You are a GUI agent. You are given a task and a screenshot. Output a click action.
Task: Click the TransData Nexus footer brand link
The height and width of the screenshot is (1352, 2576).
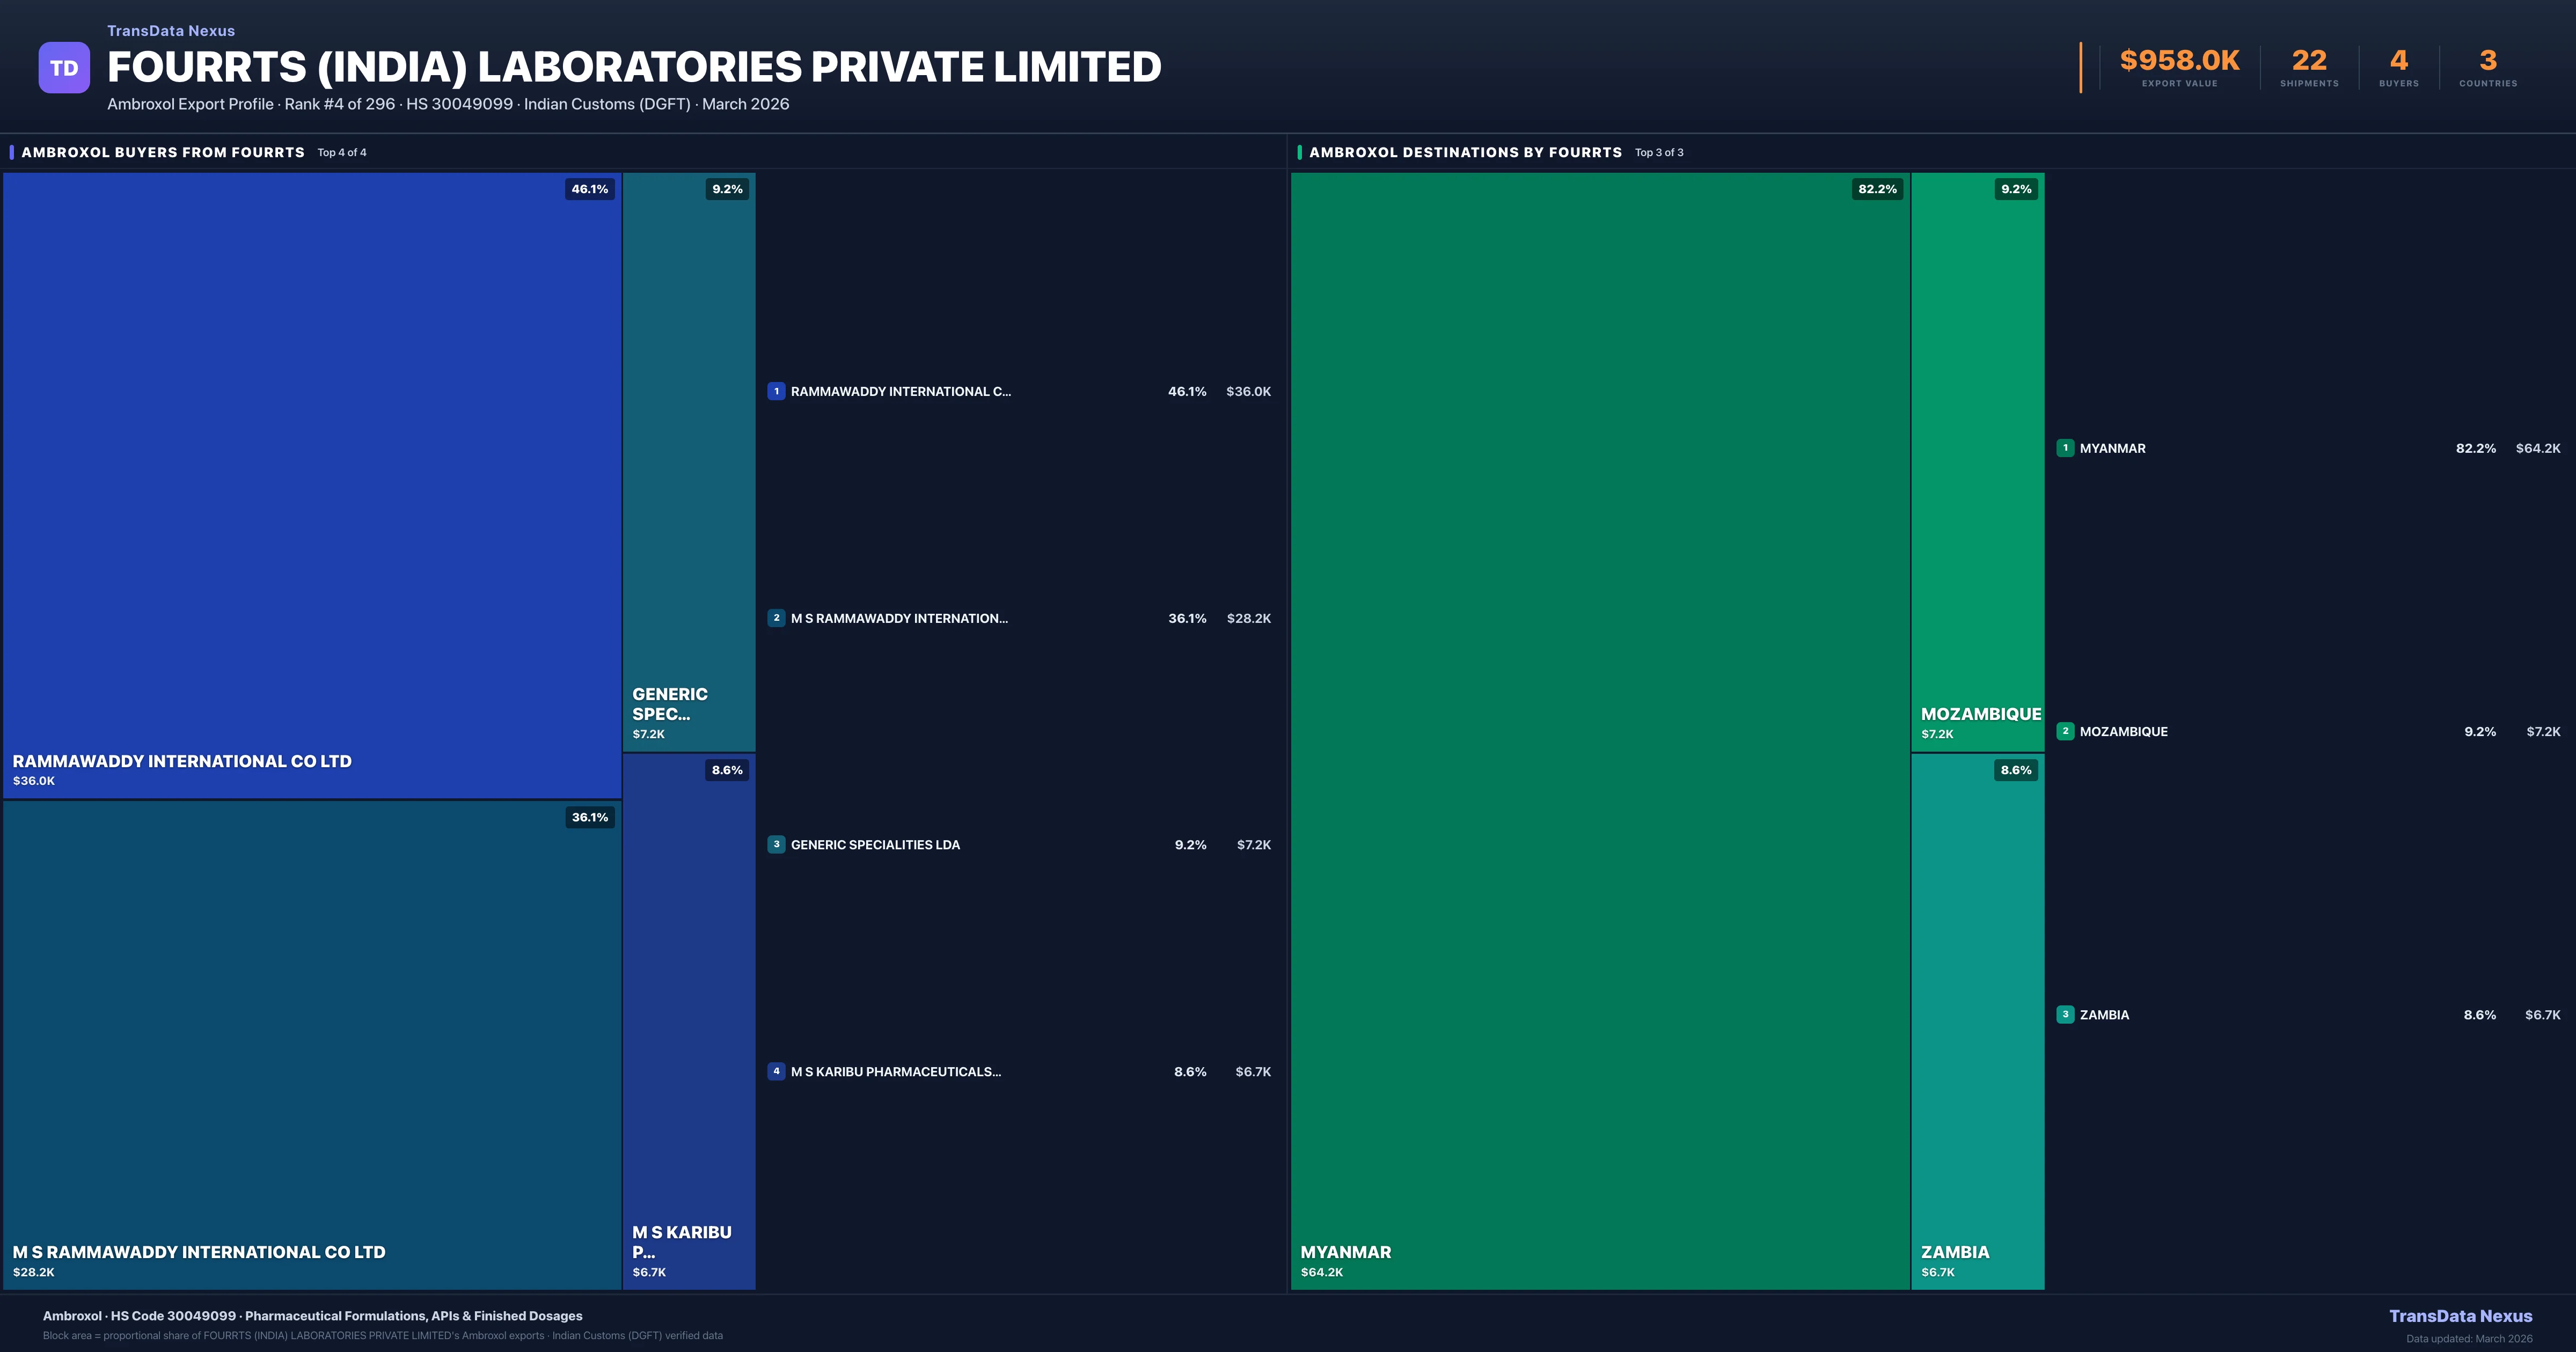2460,1316
